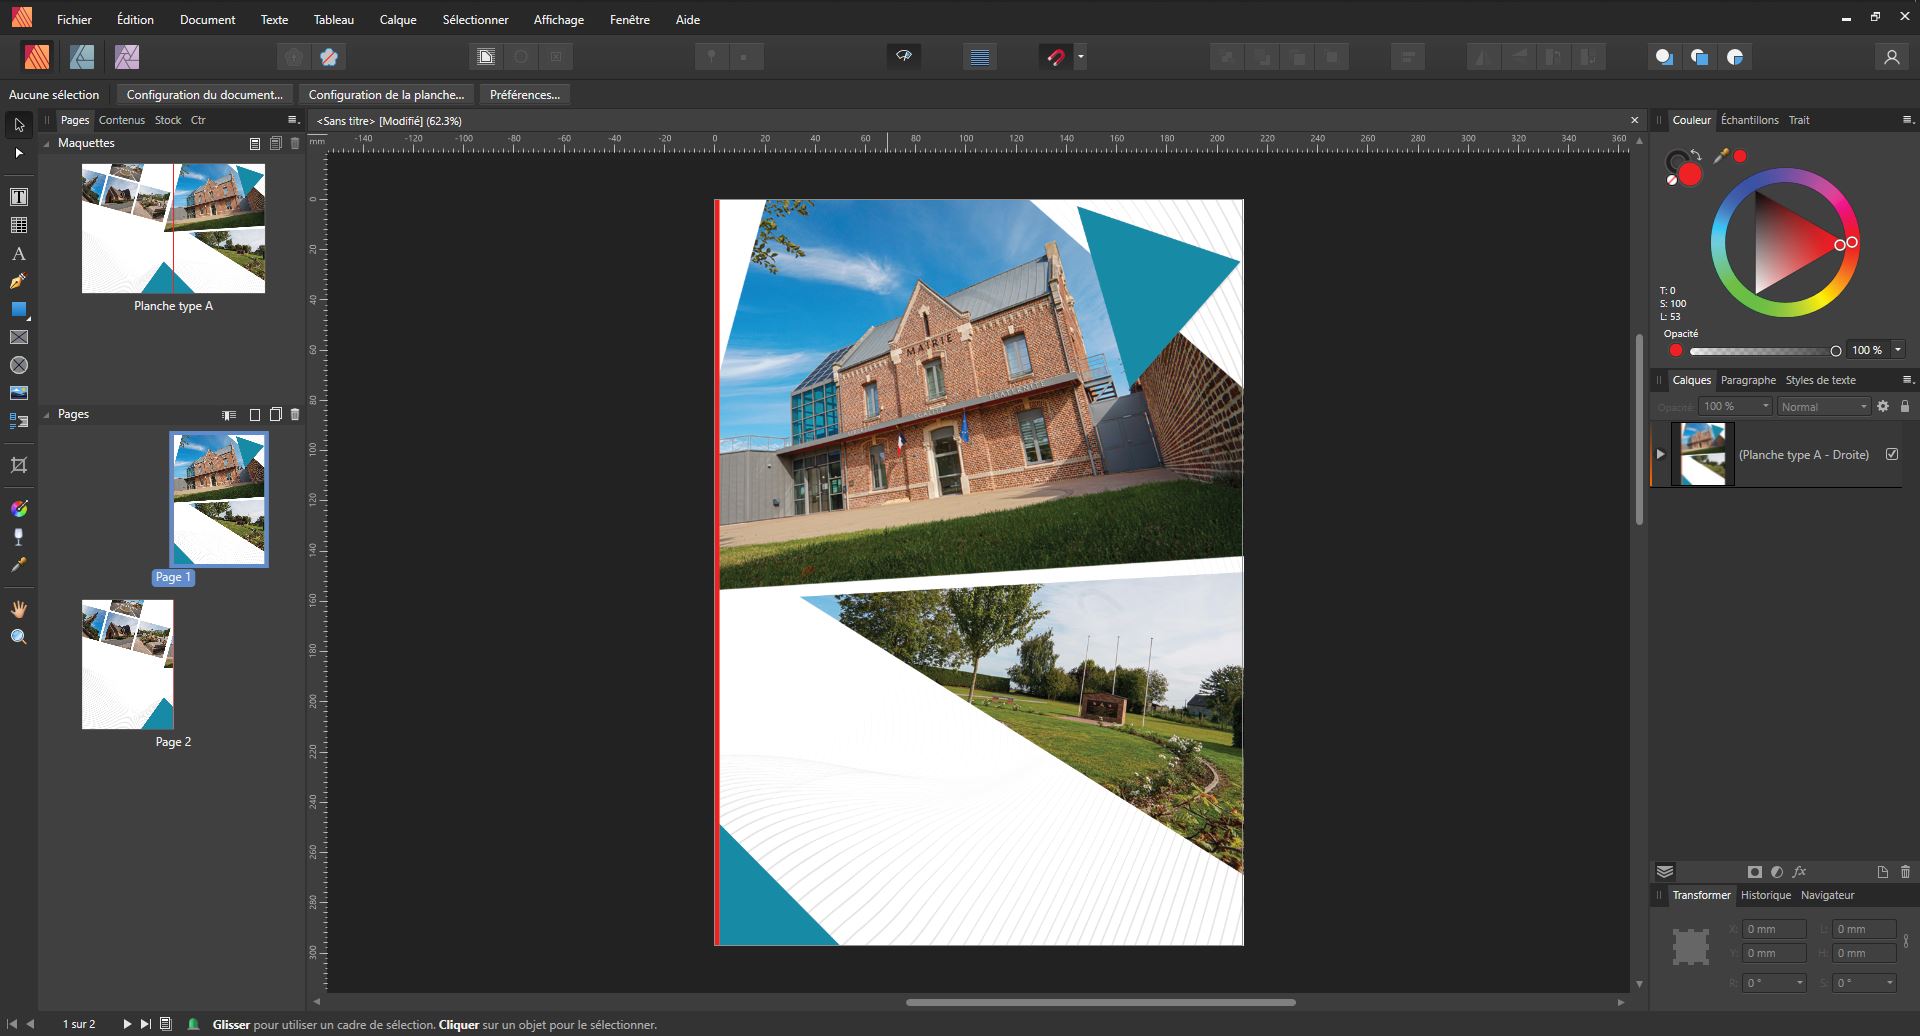Open the account profile icon
Screen dimensions: 1920x1036
[1891, 57]
